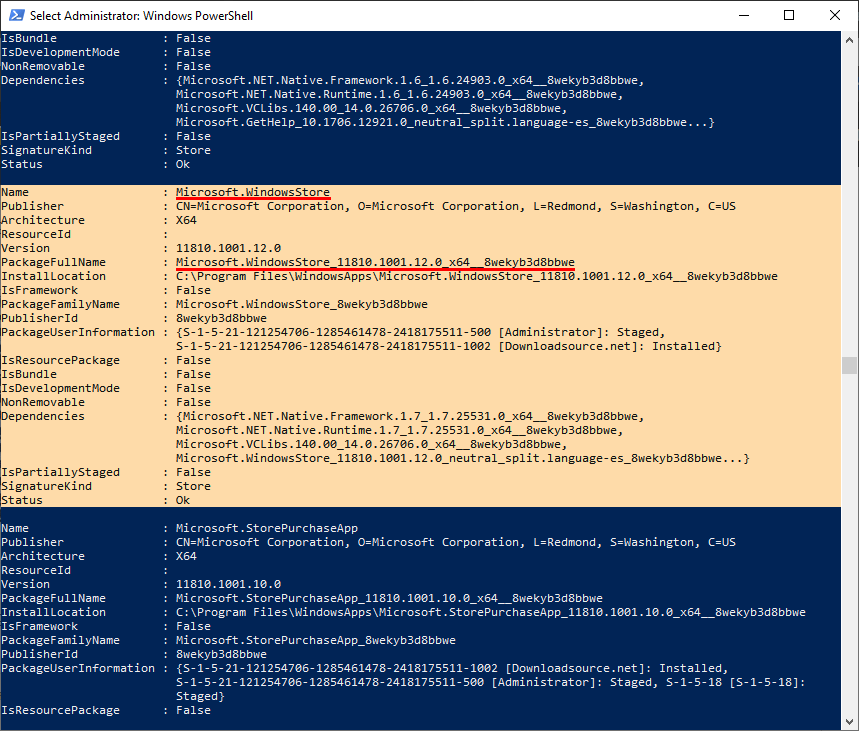
Task: Click the WindowsStore Architecture X64 value
Action: 186,220
